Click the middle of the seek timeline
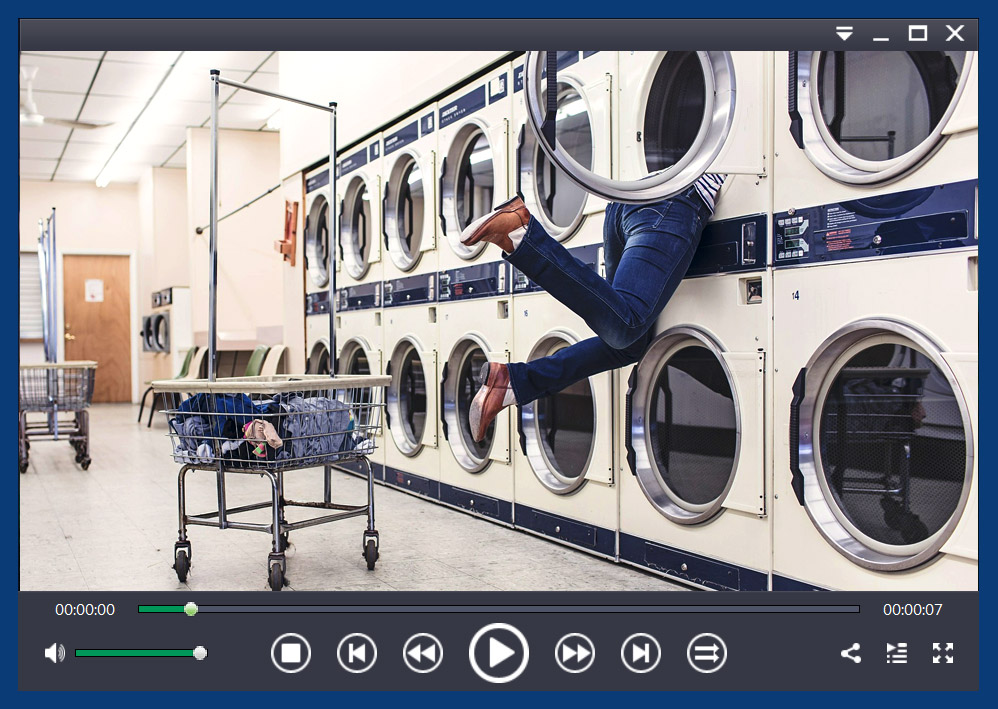 click(499, 609)
